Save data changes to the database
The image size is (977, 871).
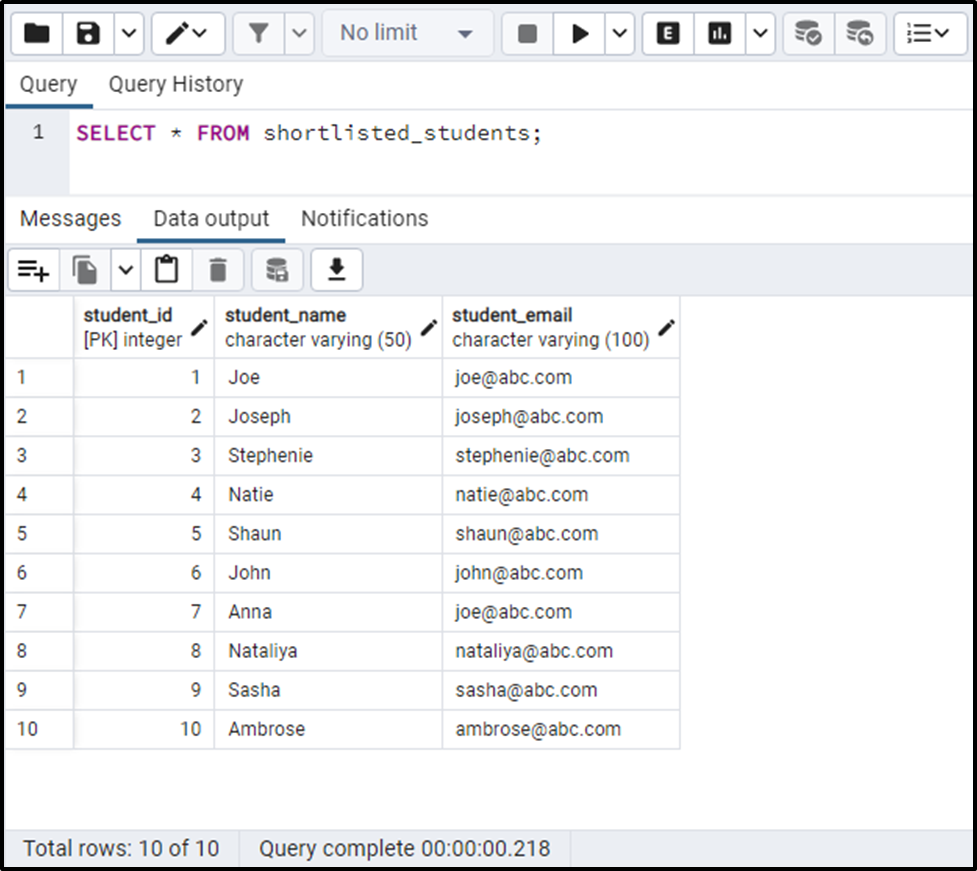coord(275,269)
